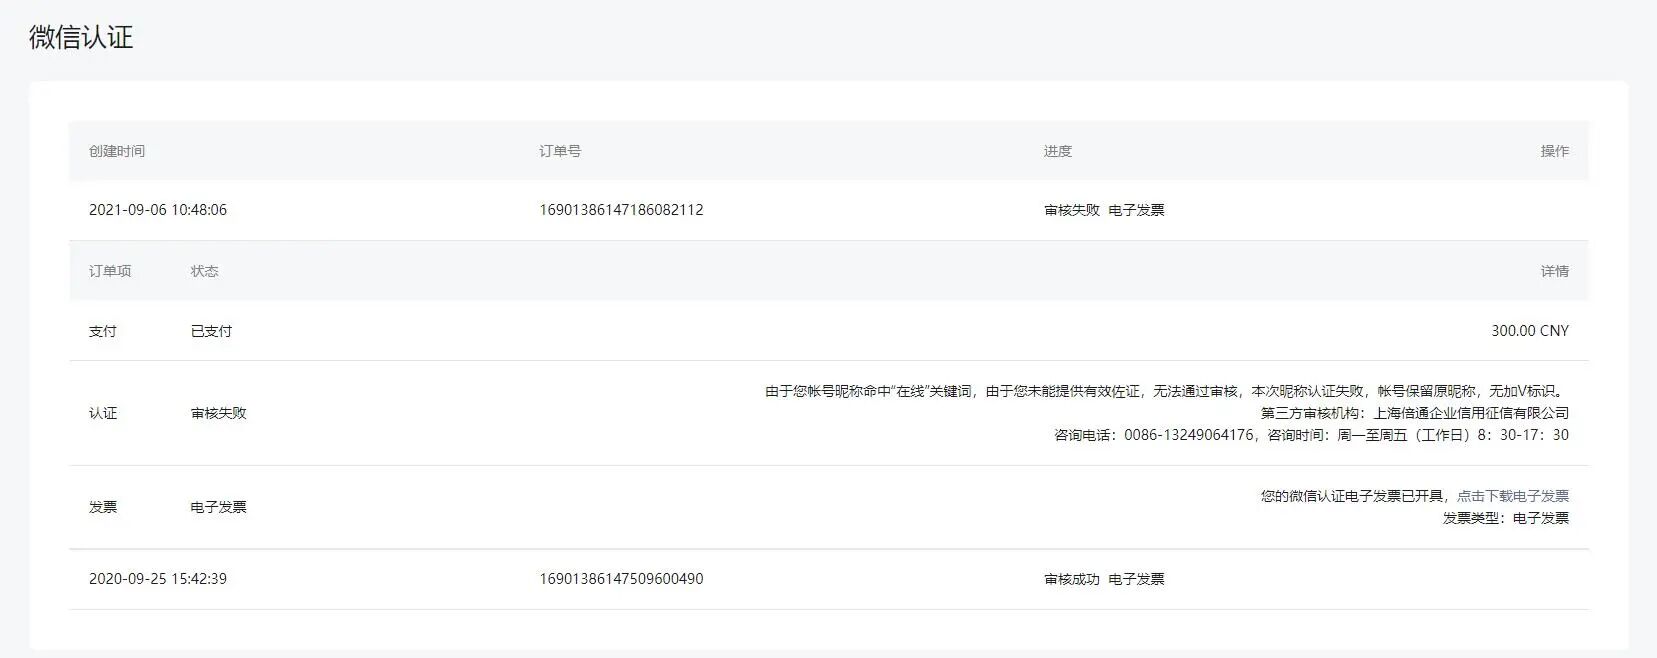Click the 详情 sub-table header

pyautogui.click(x=1555, y=271)
